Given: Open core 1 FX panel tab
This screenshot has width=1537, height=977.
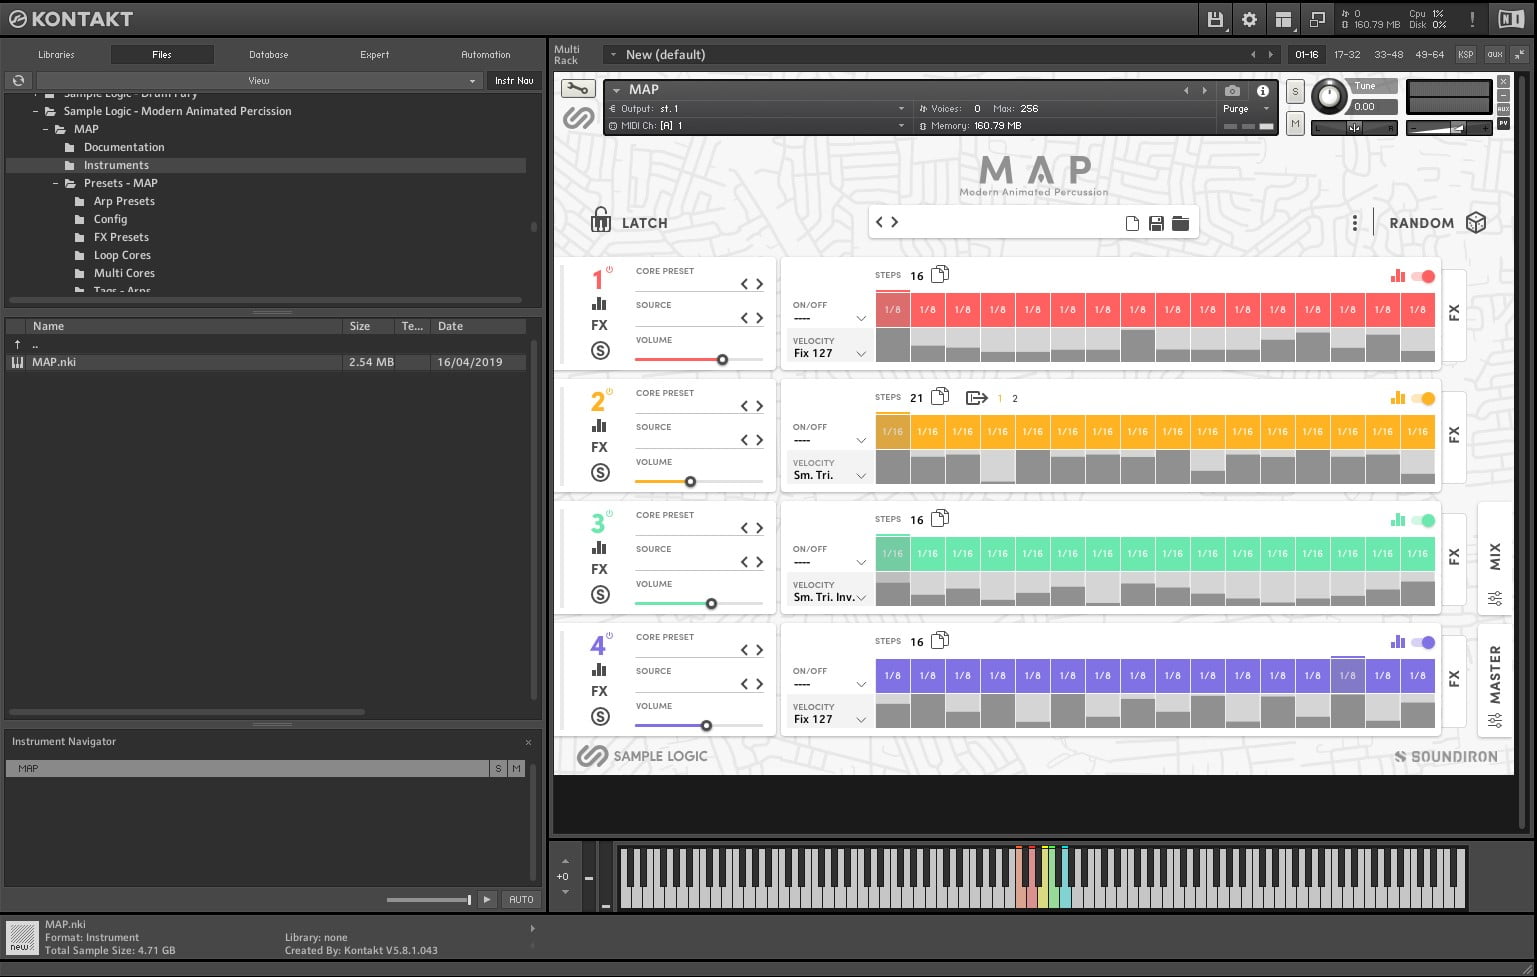Looking at the screenshot, I should pos(1454,313).
